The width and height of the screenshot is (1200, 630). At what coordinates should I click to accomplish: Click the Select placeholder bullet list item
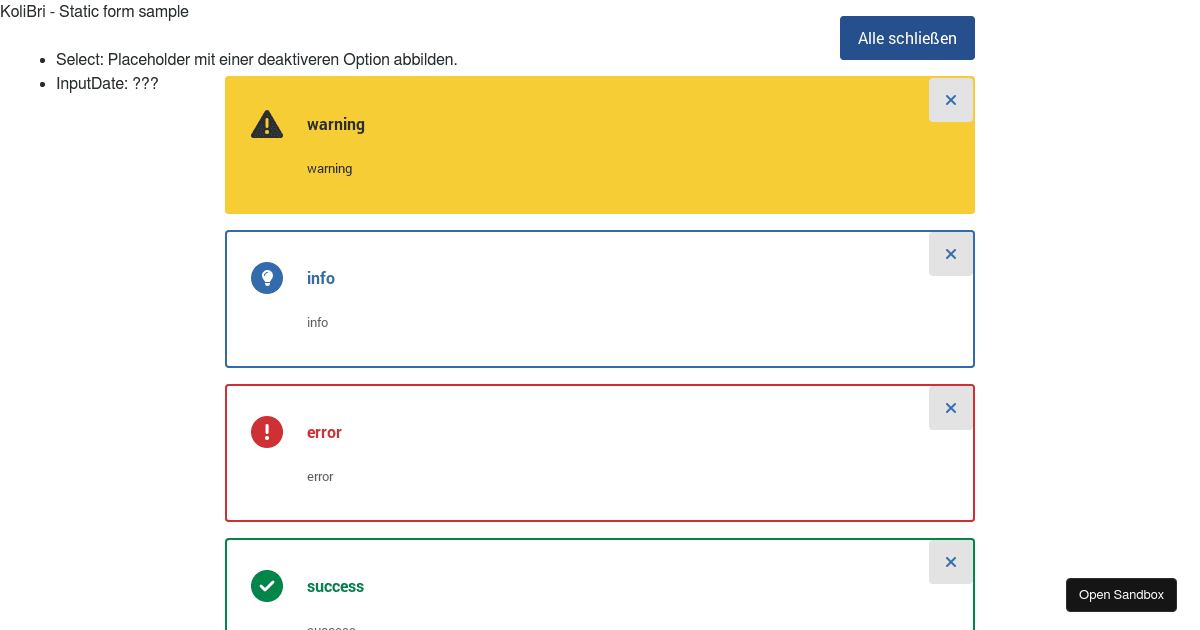257,59
